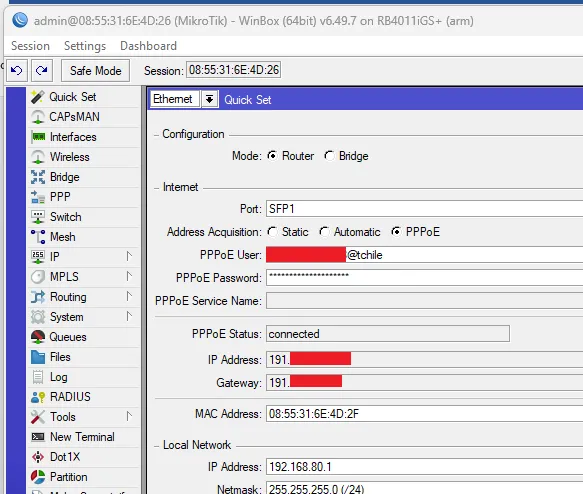
Task: Open the Partition pie icon
Action: click(38, 477)
